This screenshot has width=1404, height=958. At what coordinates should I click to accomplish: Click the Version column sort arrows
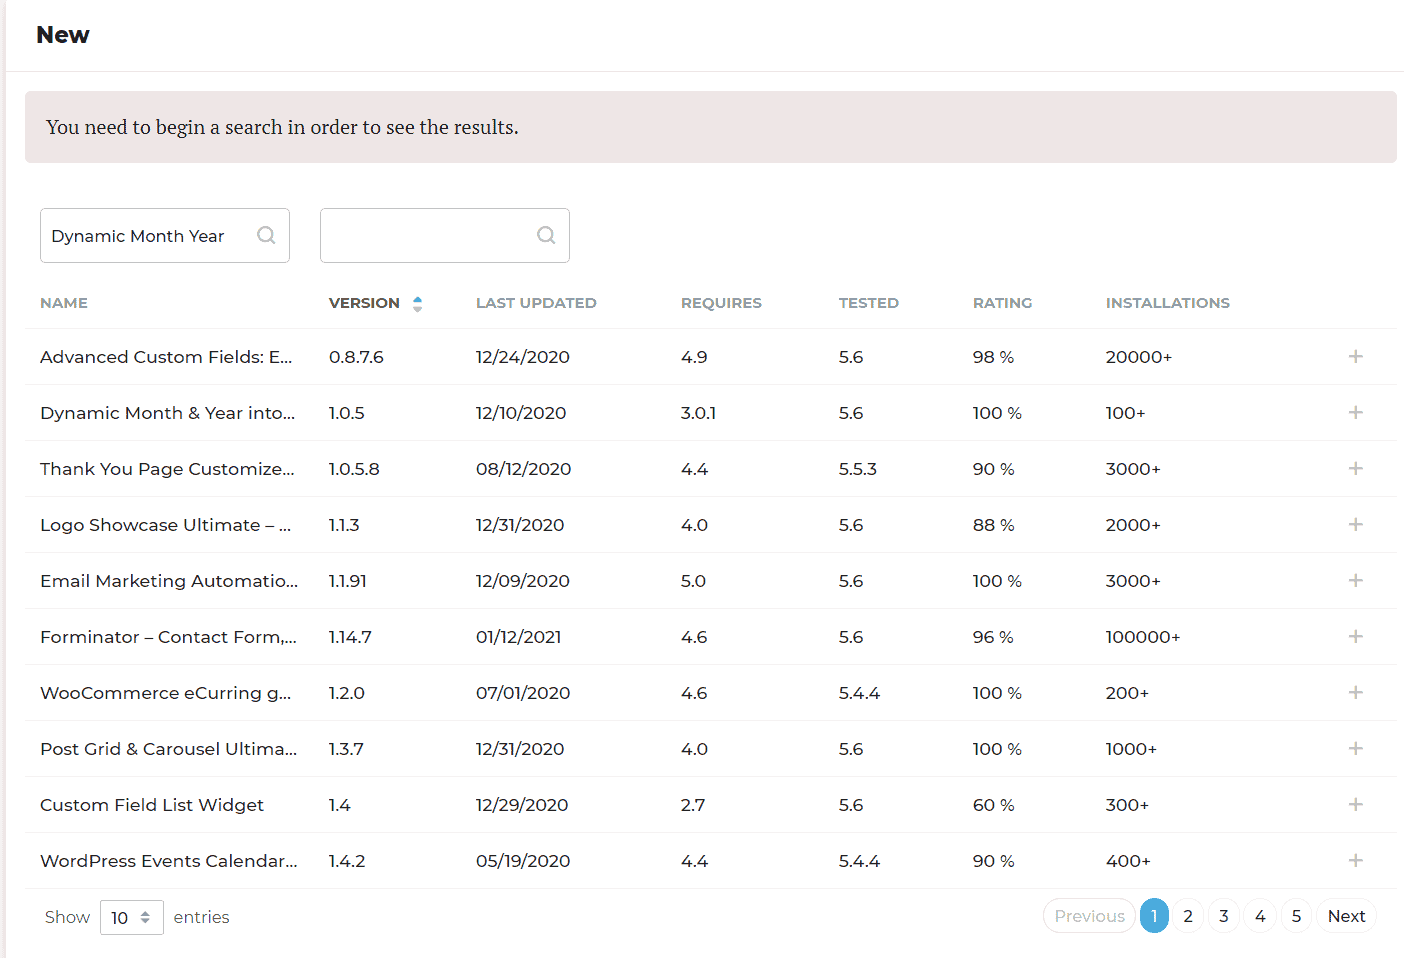pos(417,304)
